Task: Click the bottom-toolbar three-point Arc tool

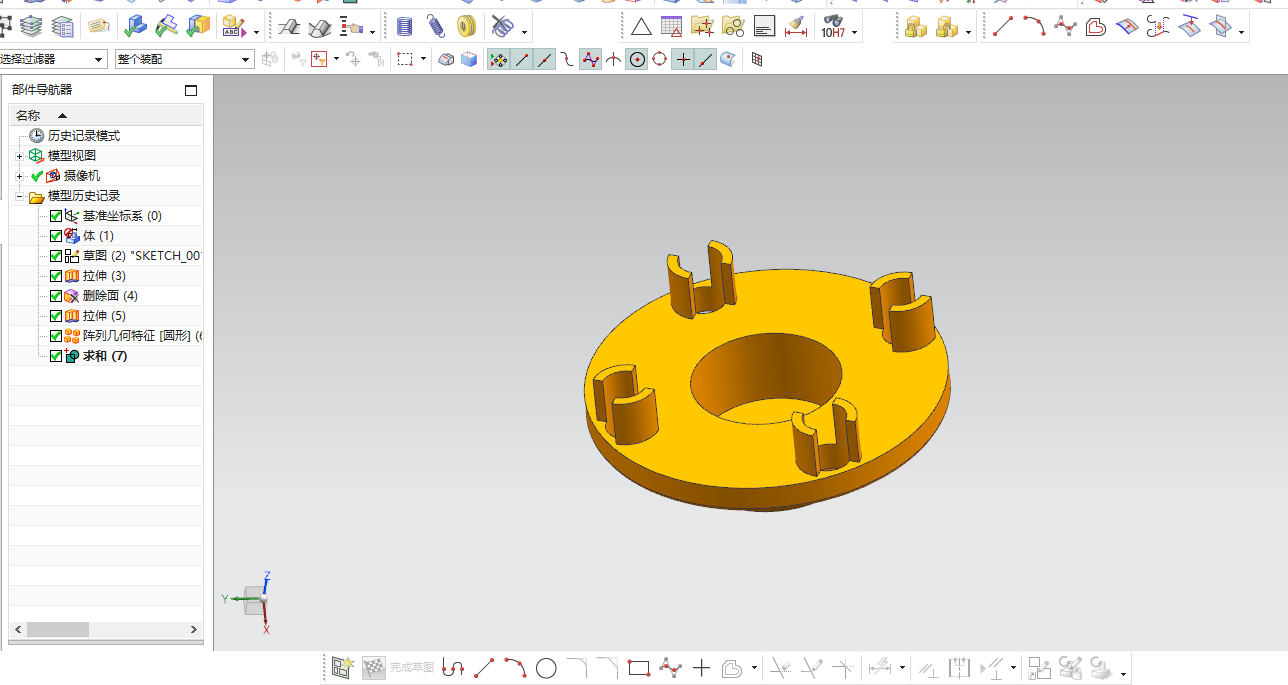Action: coord(515,667)
